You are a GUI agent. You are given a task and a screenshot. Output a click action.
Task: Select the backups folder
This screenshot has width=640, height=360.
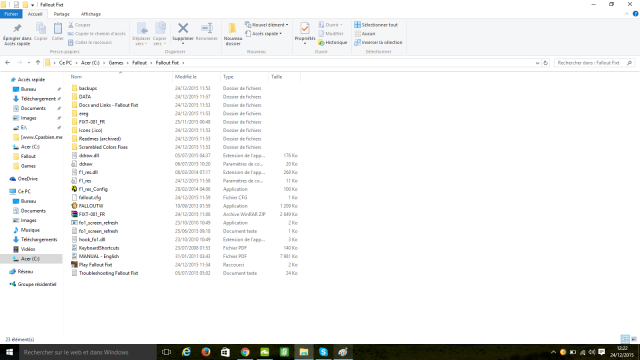tap(88, 88)
